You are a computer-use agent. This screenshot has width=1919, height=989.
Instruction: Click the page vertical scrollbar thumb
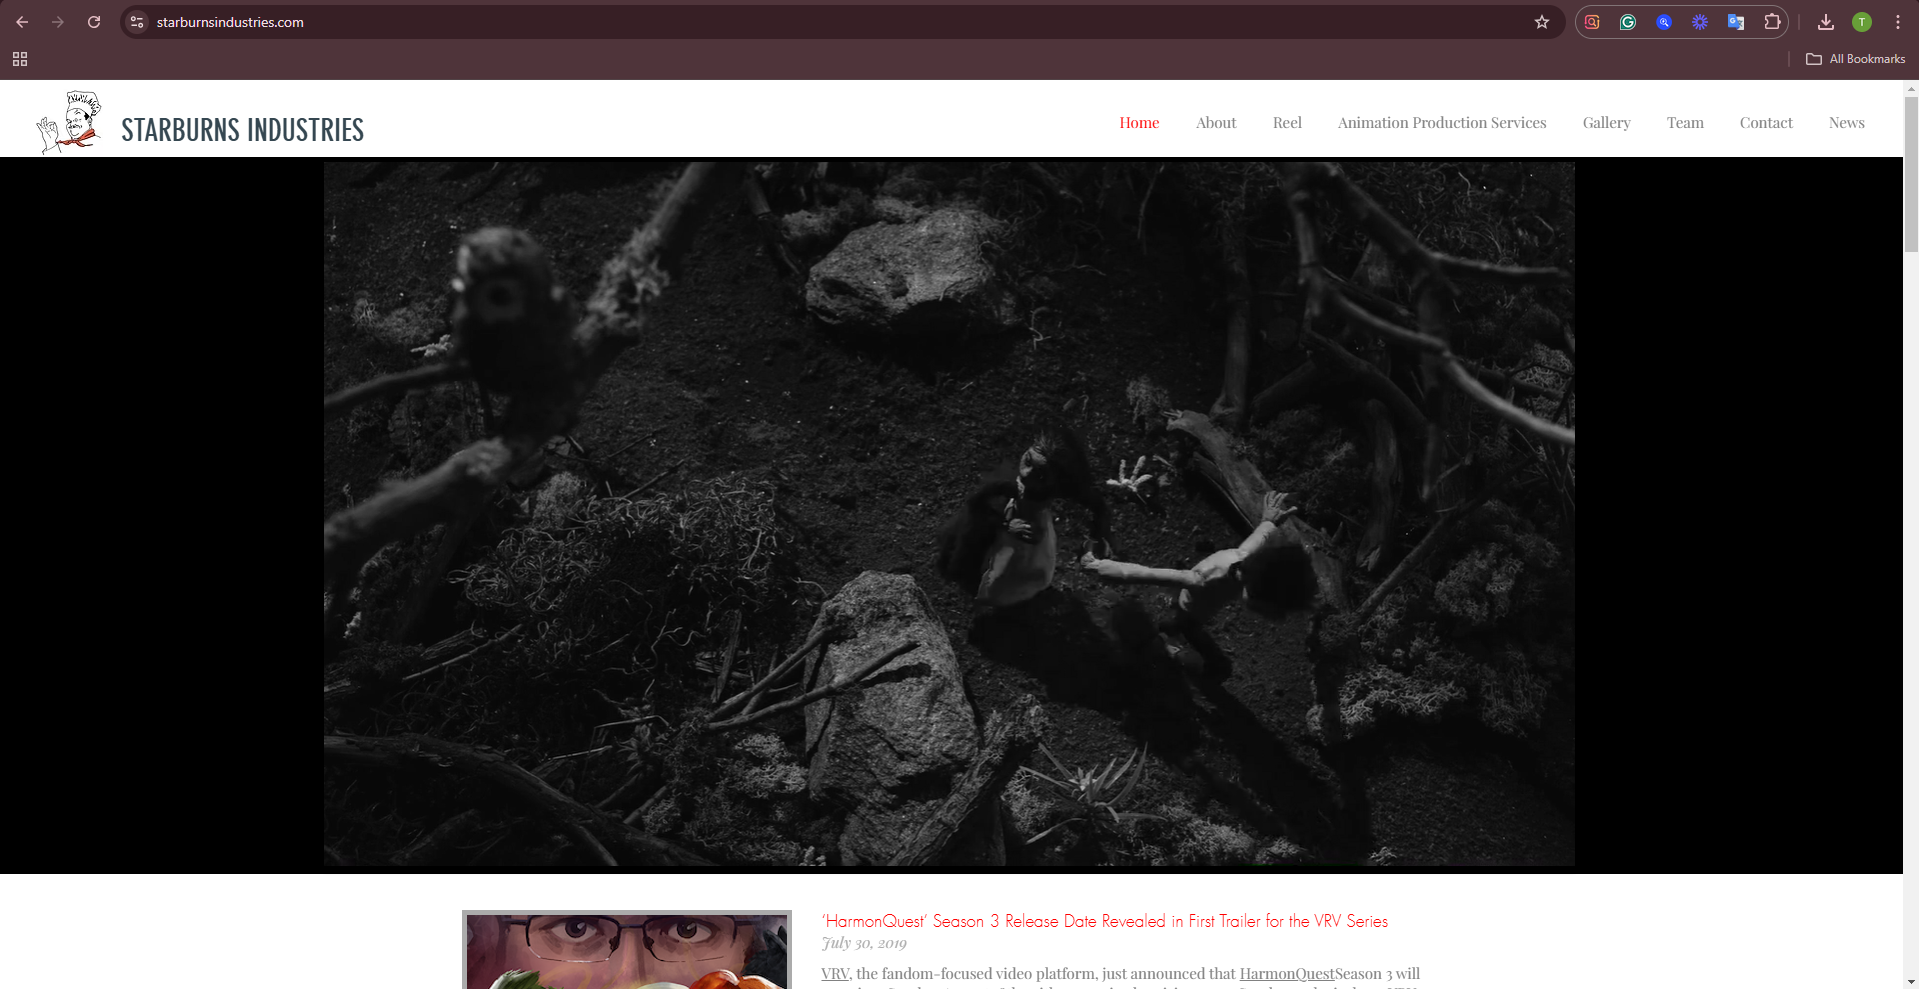(x=1911, y=175)
